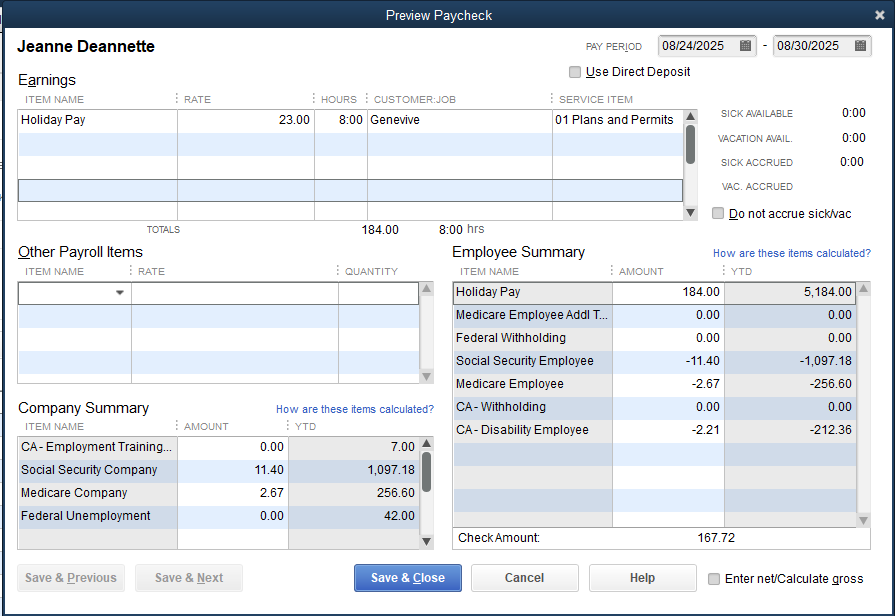Select Holiday Pay row in Employee Summary
The width and height of the screenshot is (895, 616).
click(x=655, y=292)
